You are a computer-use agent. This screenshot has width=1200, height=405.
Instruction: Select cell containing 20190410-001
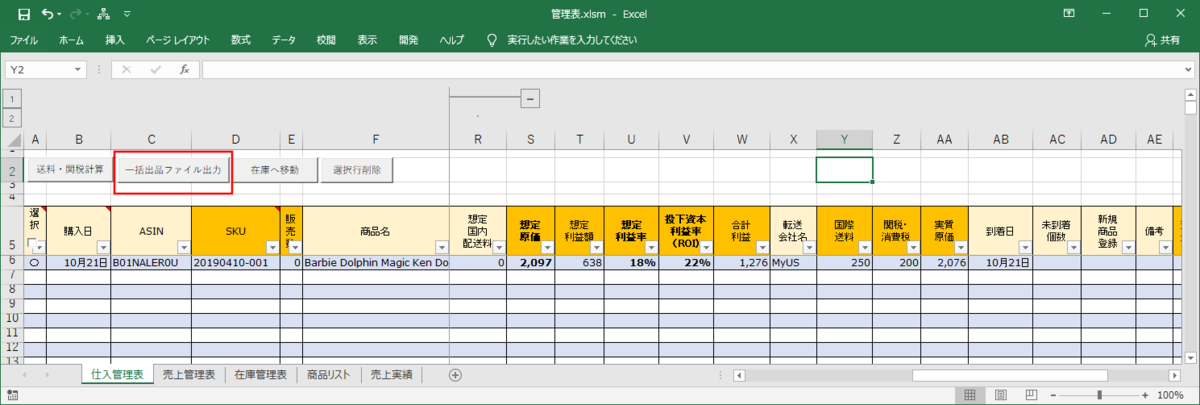(x=236, y=263)
